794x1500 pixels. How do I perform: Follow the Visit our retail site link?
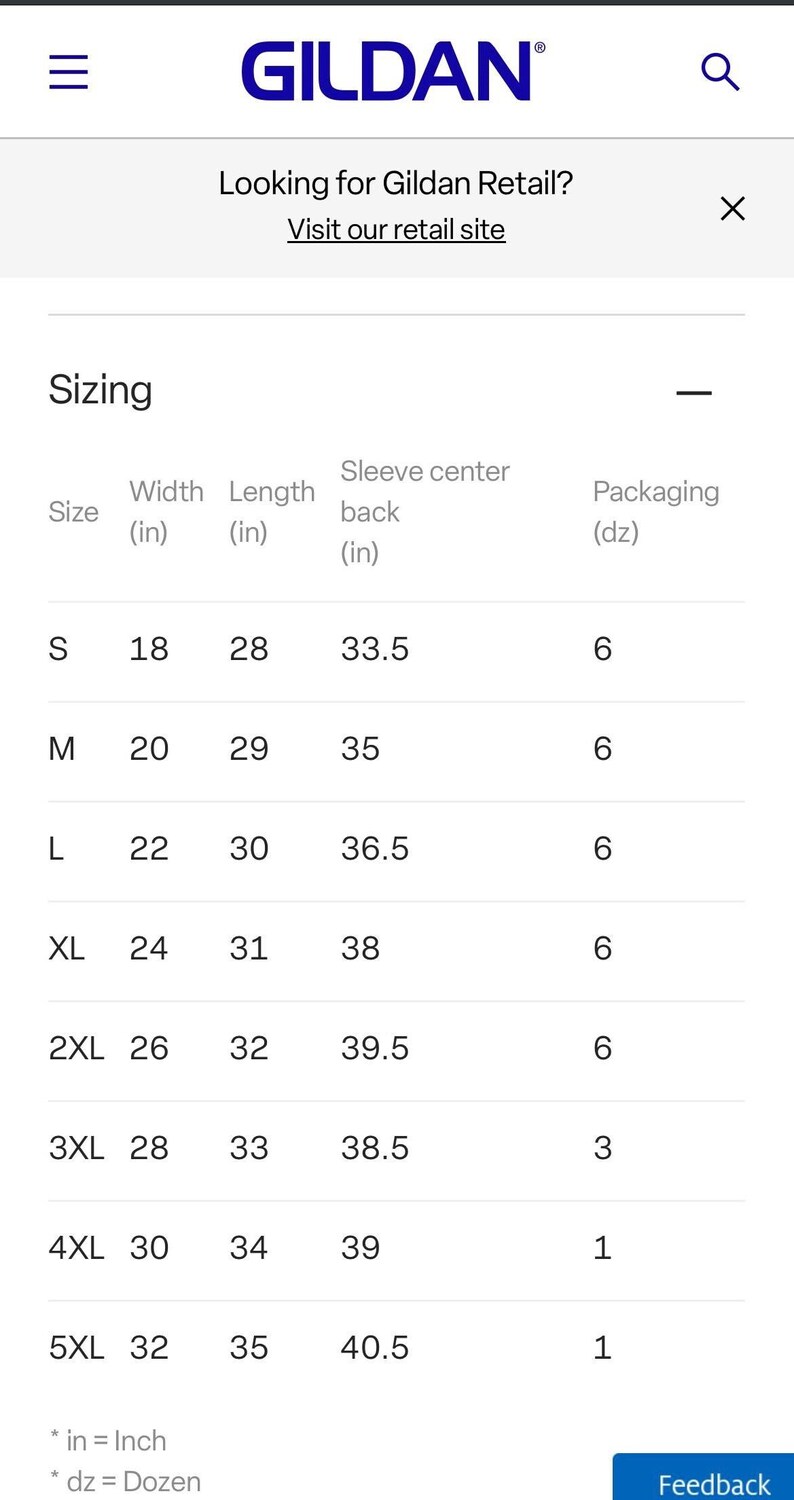tap(396, 229)
